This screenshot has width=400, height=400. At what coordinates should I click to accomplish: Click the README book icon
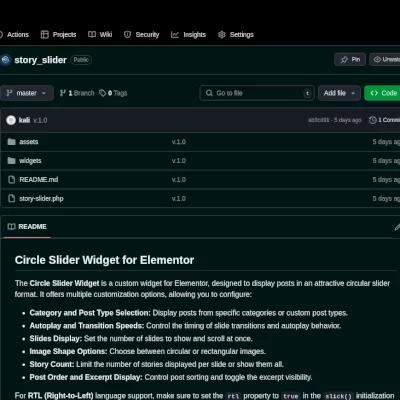12,227
